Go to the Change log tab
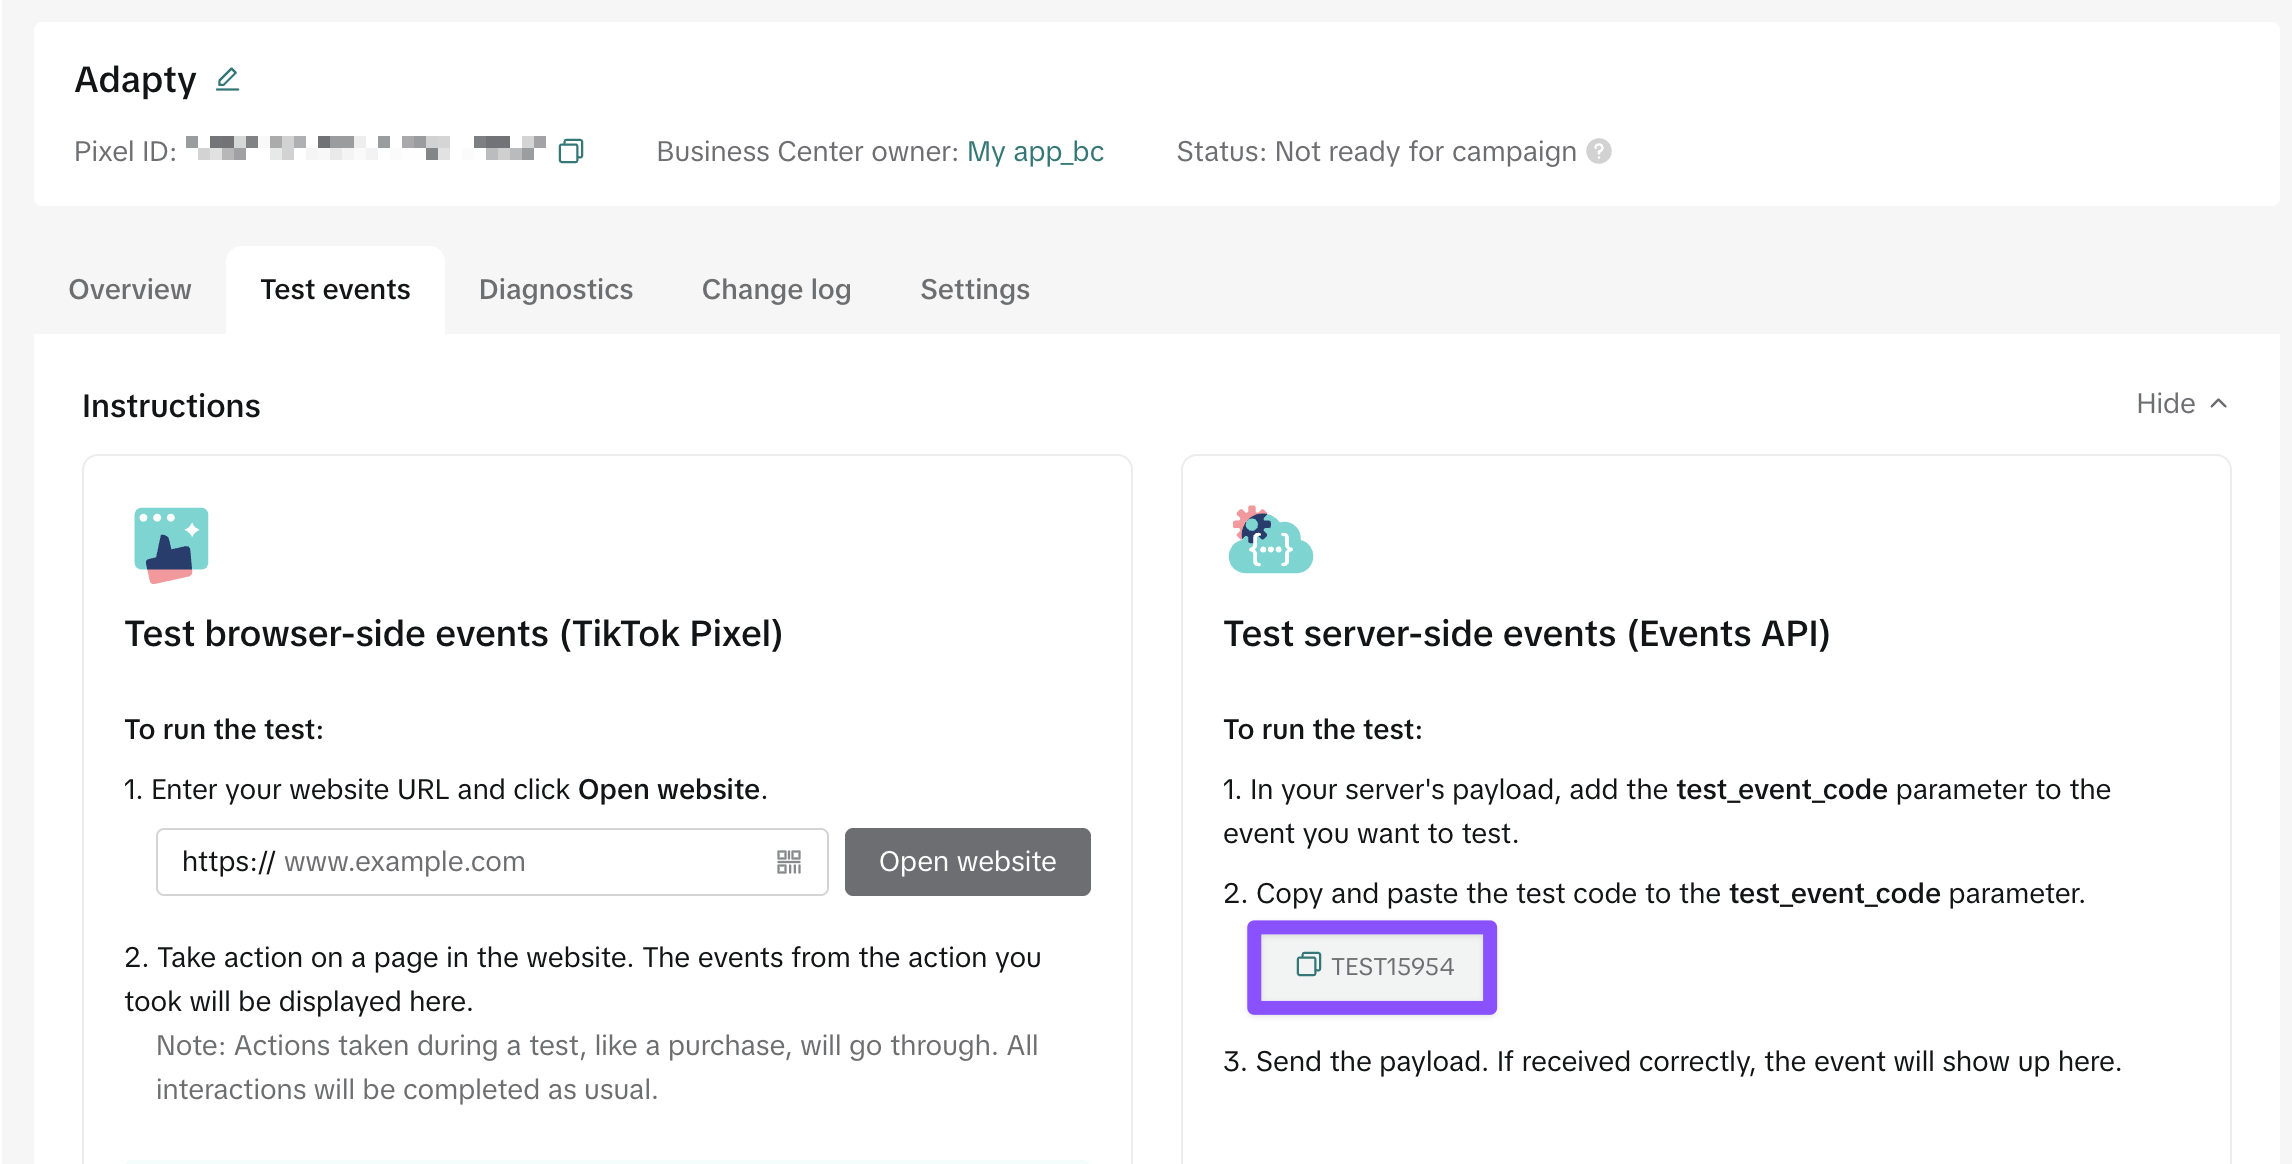The height and width of the screenshot is (1164, 2292). pos(776,290)
